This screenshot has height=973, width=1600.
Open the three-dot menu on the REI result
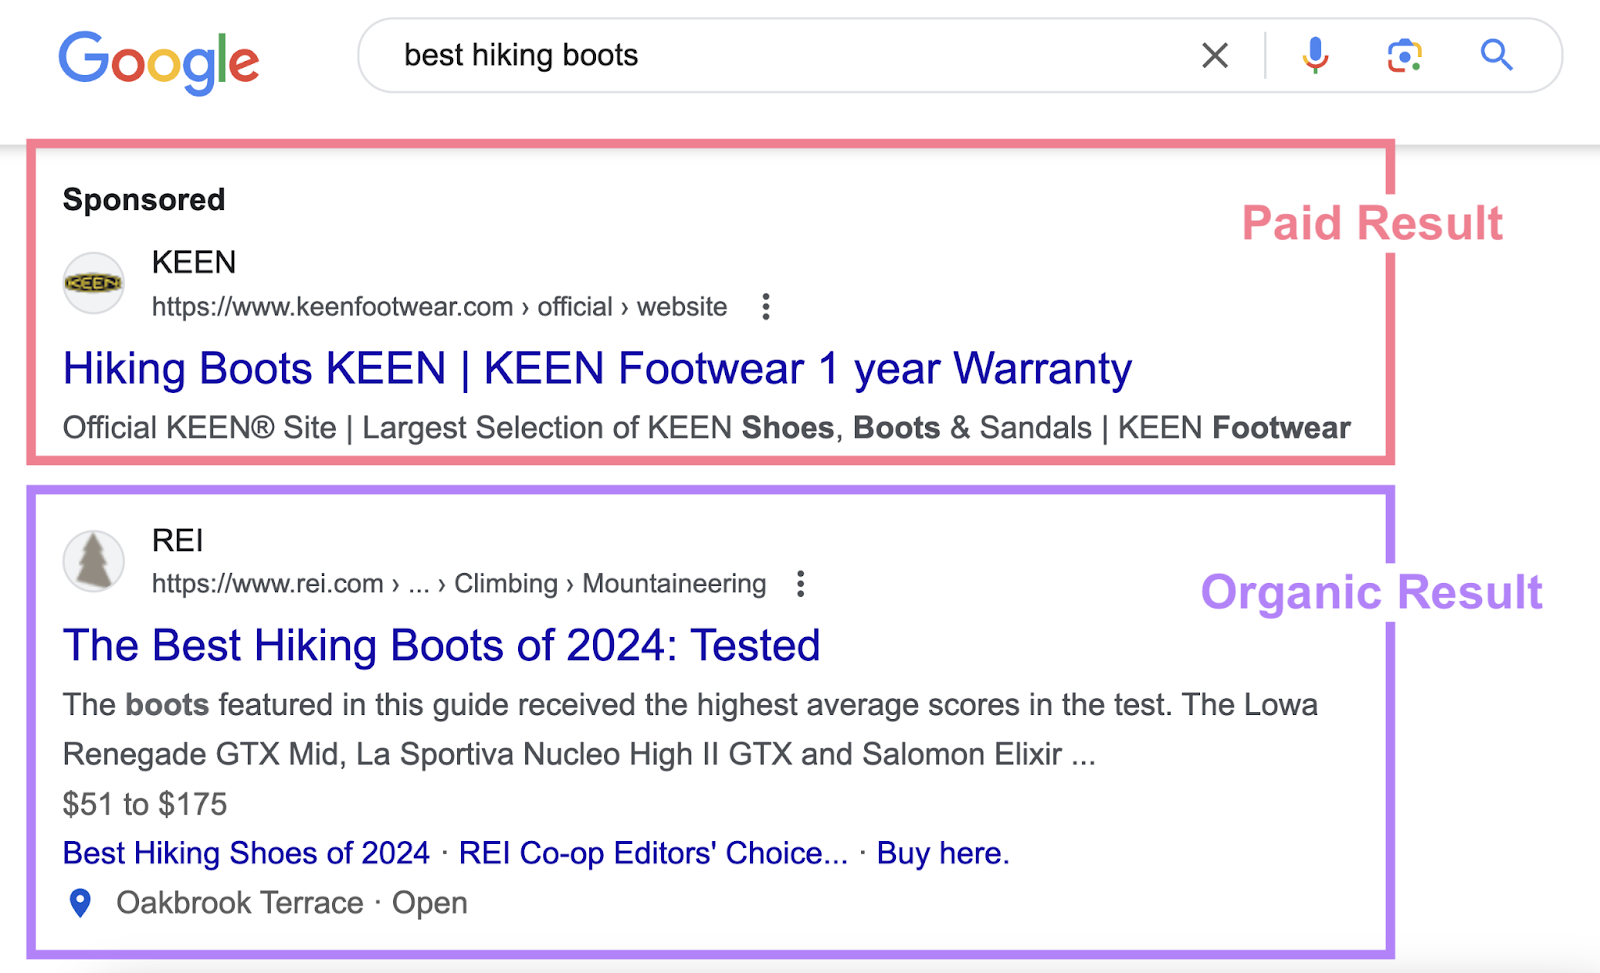coord(800,582)
